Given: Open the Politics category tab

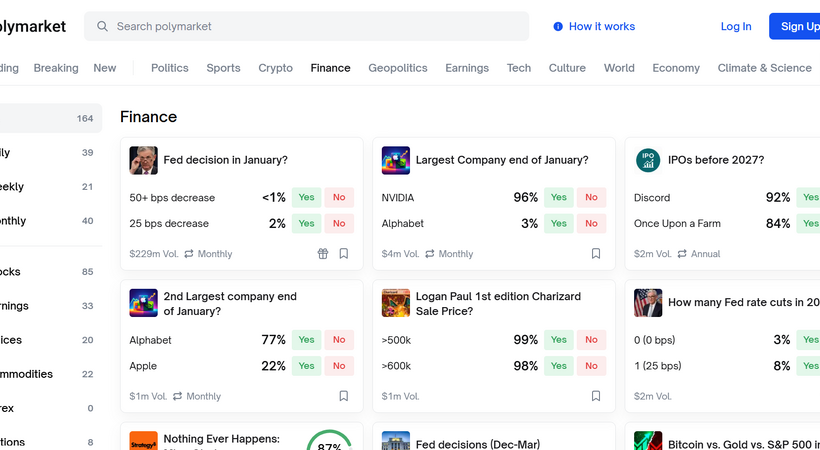Looking at the screenshot, I should (x=169, y=68).
